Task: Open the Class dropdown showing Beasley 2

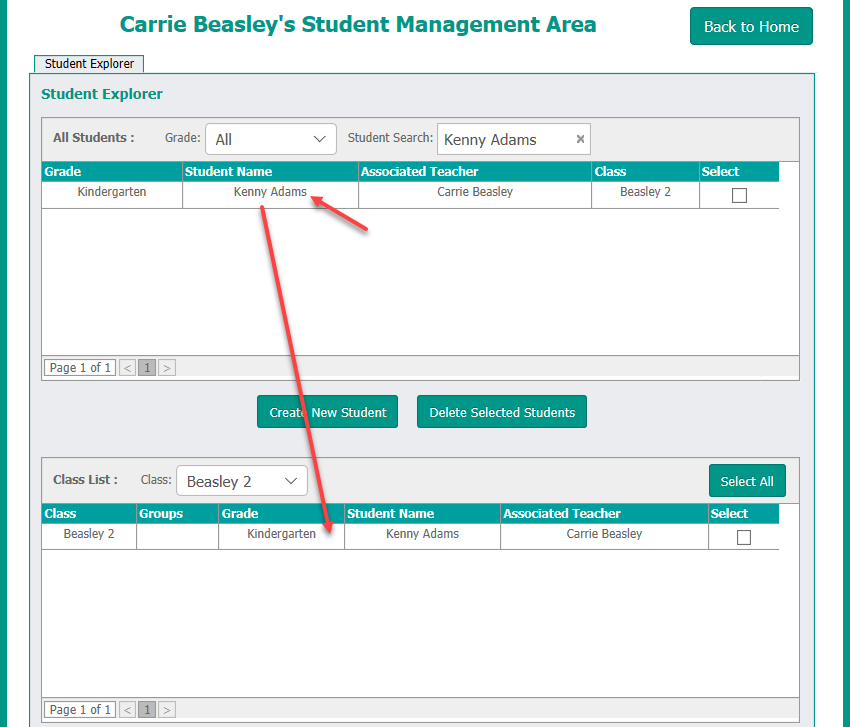Action: (242, 481)
